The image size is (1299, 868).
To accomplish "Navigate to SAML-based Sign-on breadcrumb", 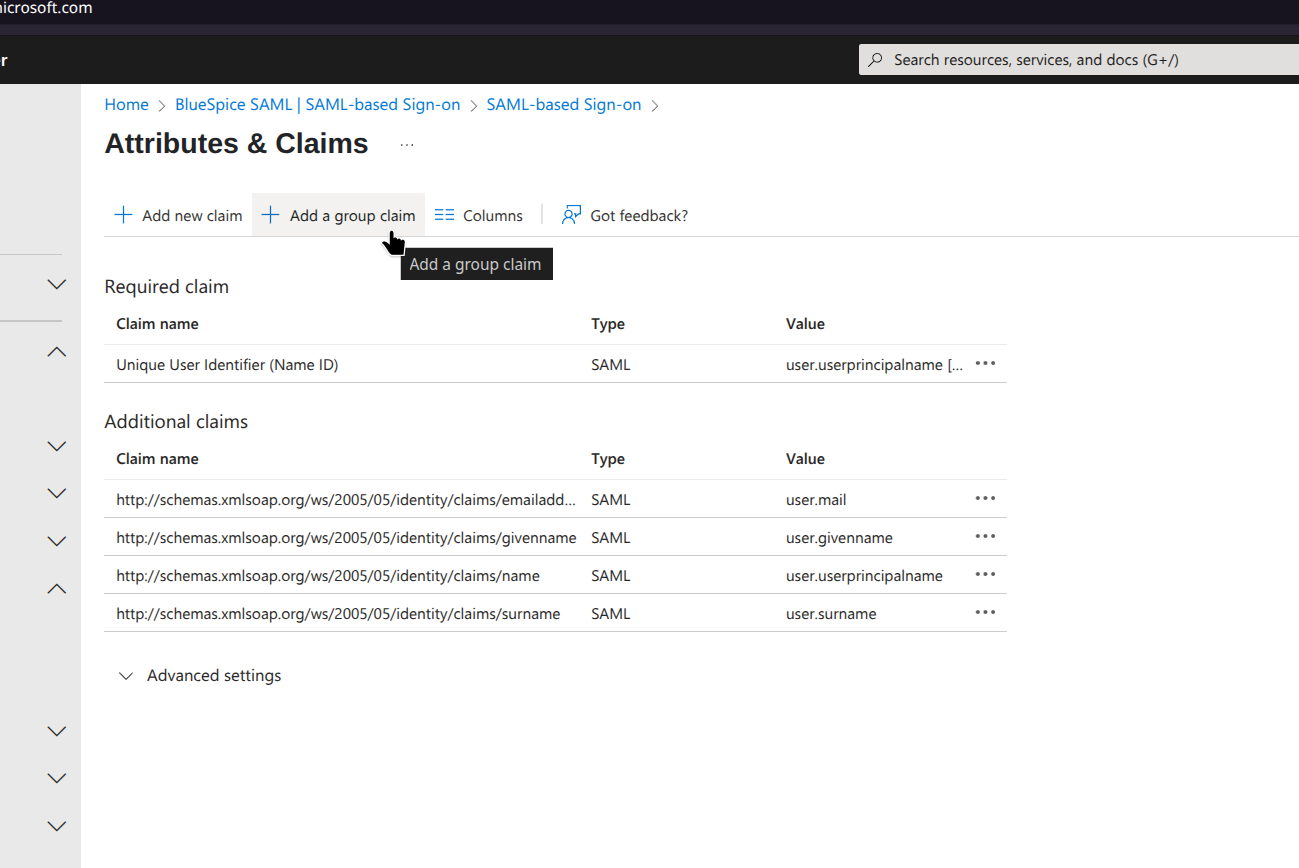I will coord(563,105).
